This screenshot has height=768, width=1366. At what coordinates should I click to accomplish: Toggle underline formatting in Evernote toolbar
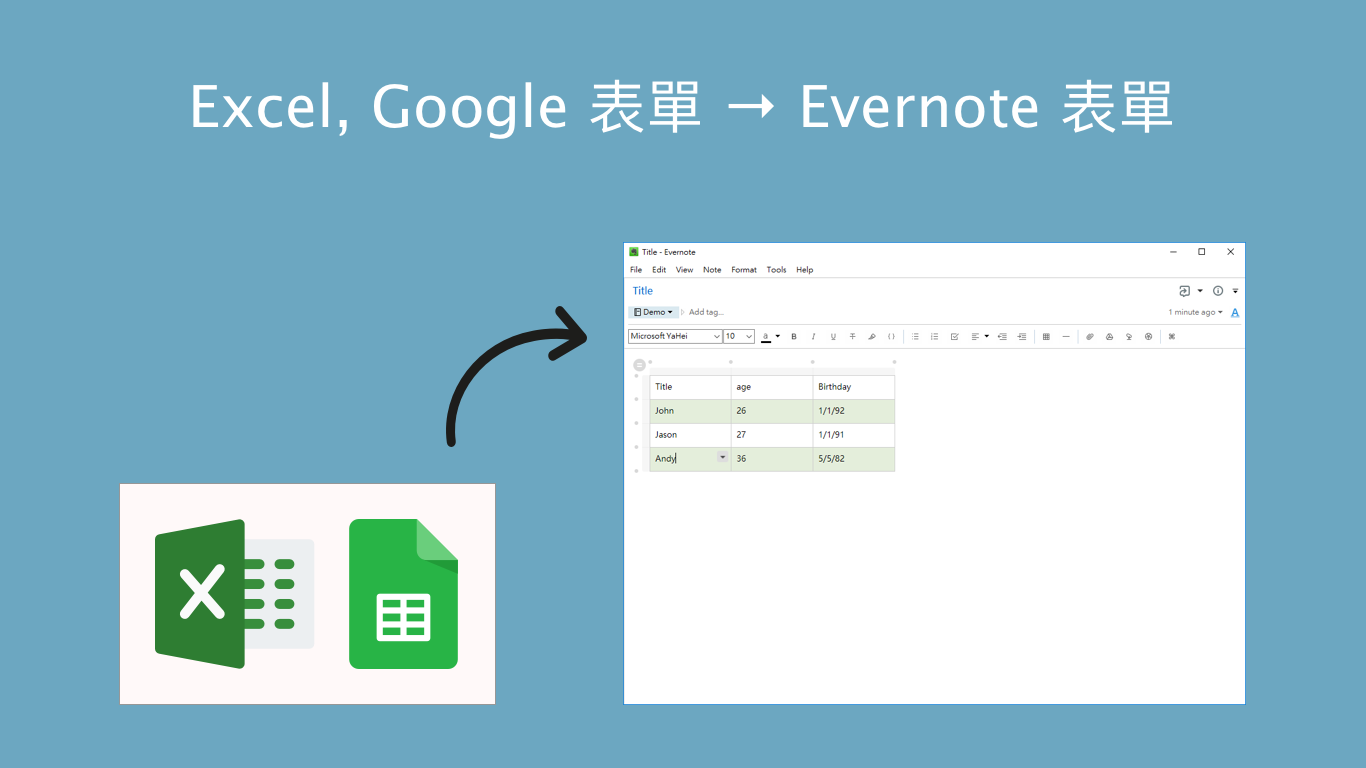click(833, 337)
